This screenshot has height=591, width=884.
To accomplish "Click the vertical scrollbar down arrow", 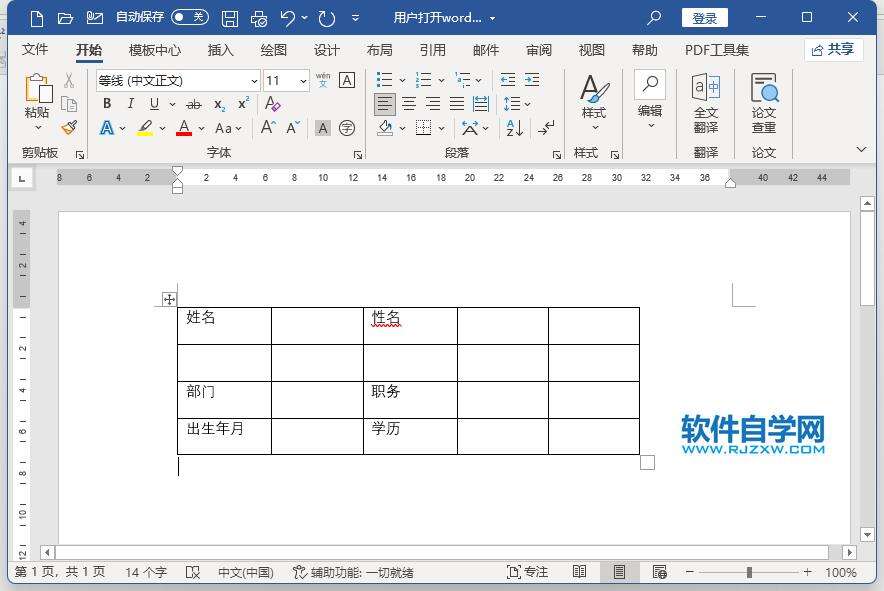I will coord(868,534).
